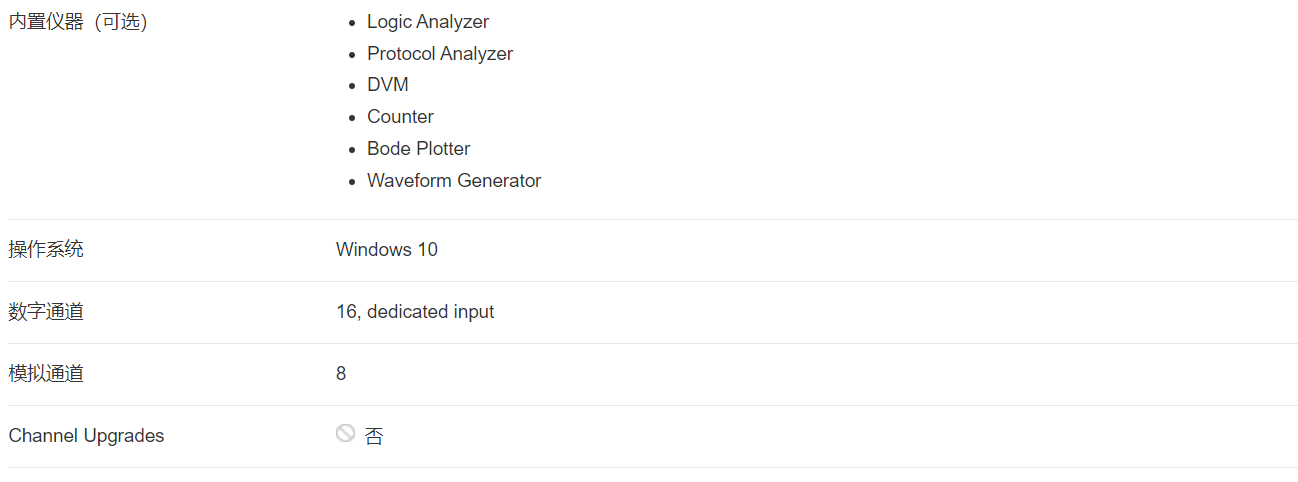The width and height of the screenshot is (1298, 482).
Task: Click the bullet before Counter
Action: [352, 118]
